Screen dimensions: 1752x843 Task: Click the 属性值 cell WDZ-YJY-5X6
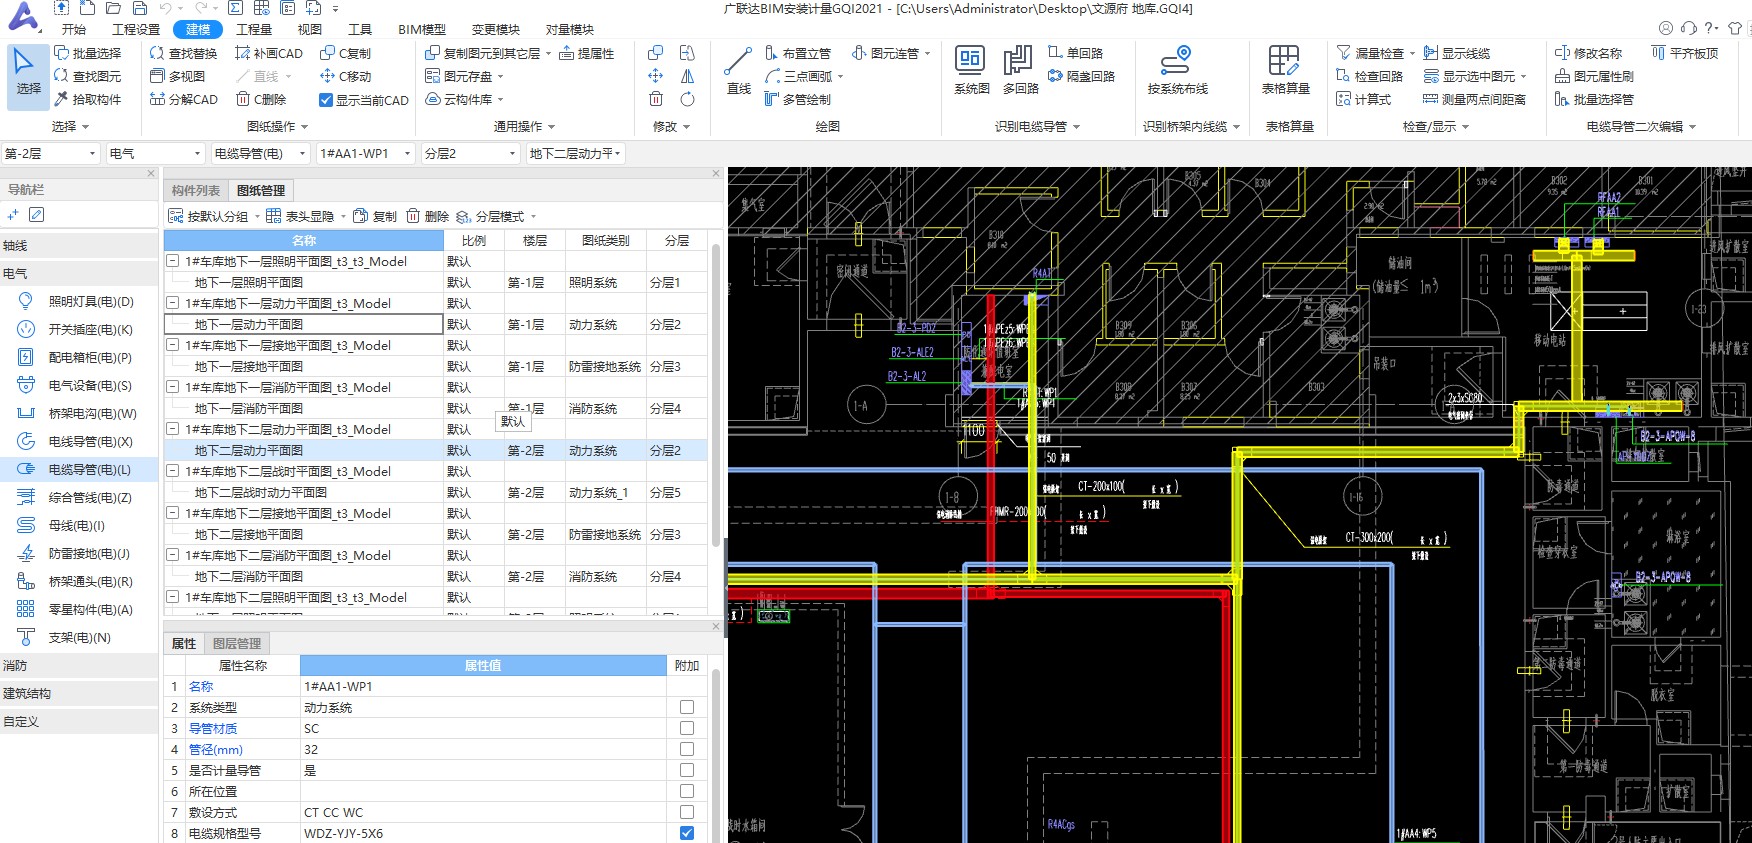483,833
